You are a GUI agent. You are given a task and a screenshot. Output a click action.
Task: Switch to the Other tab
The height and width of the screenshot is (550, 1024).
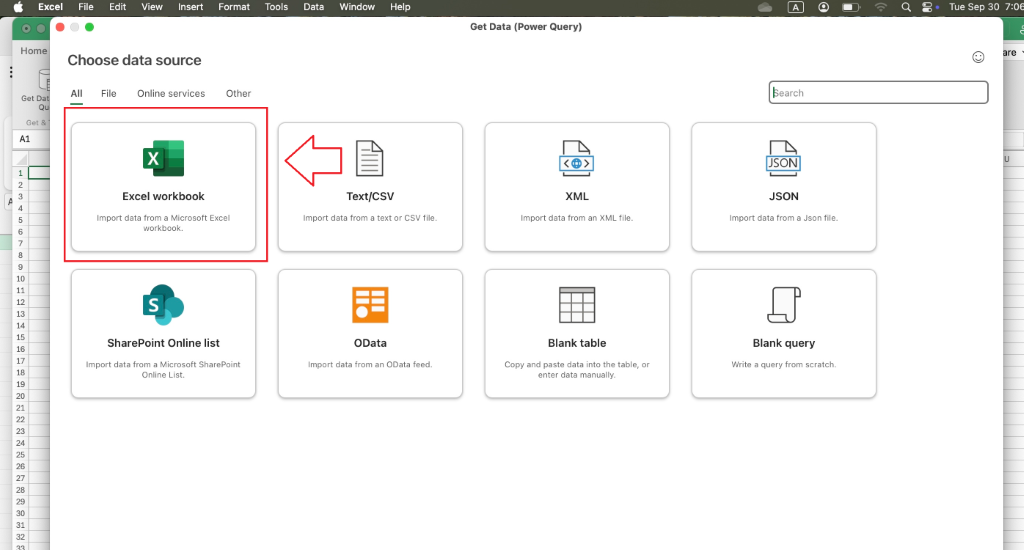pyautogui.click(x=238, y=93)
